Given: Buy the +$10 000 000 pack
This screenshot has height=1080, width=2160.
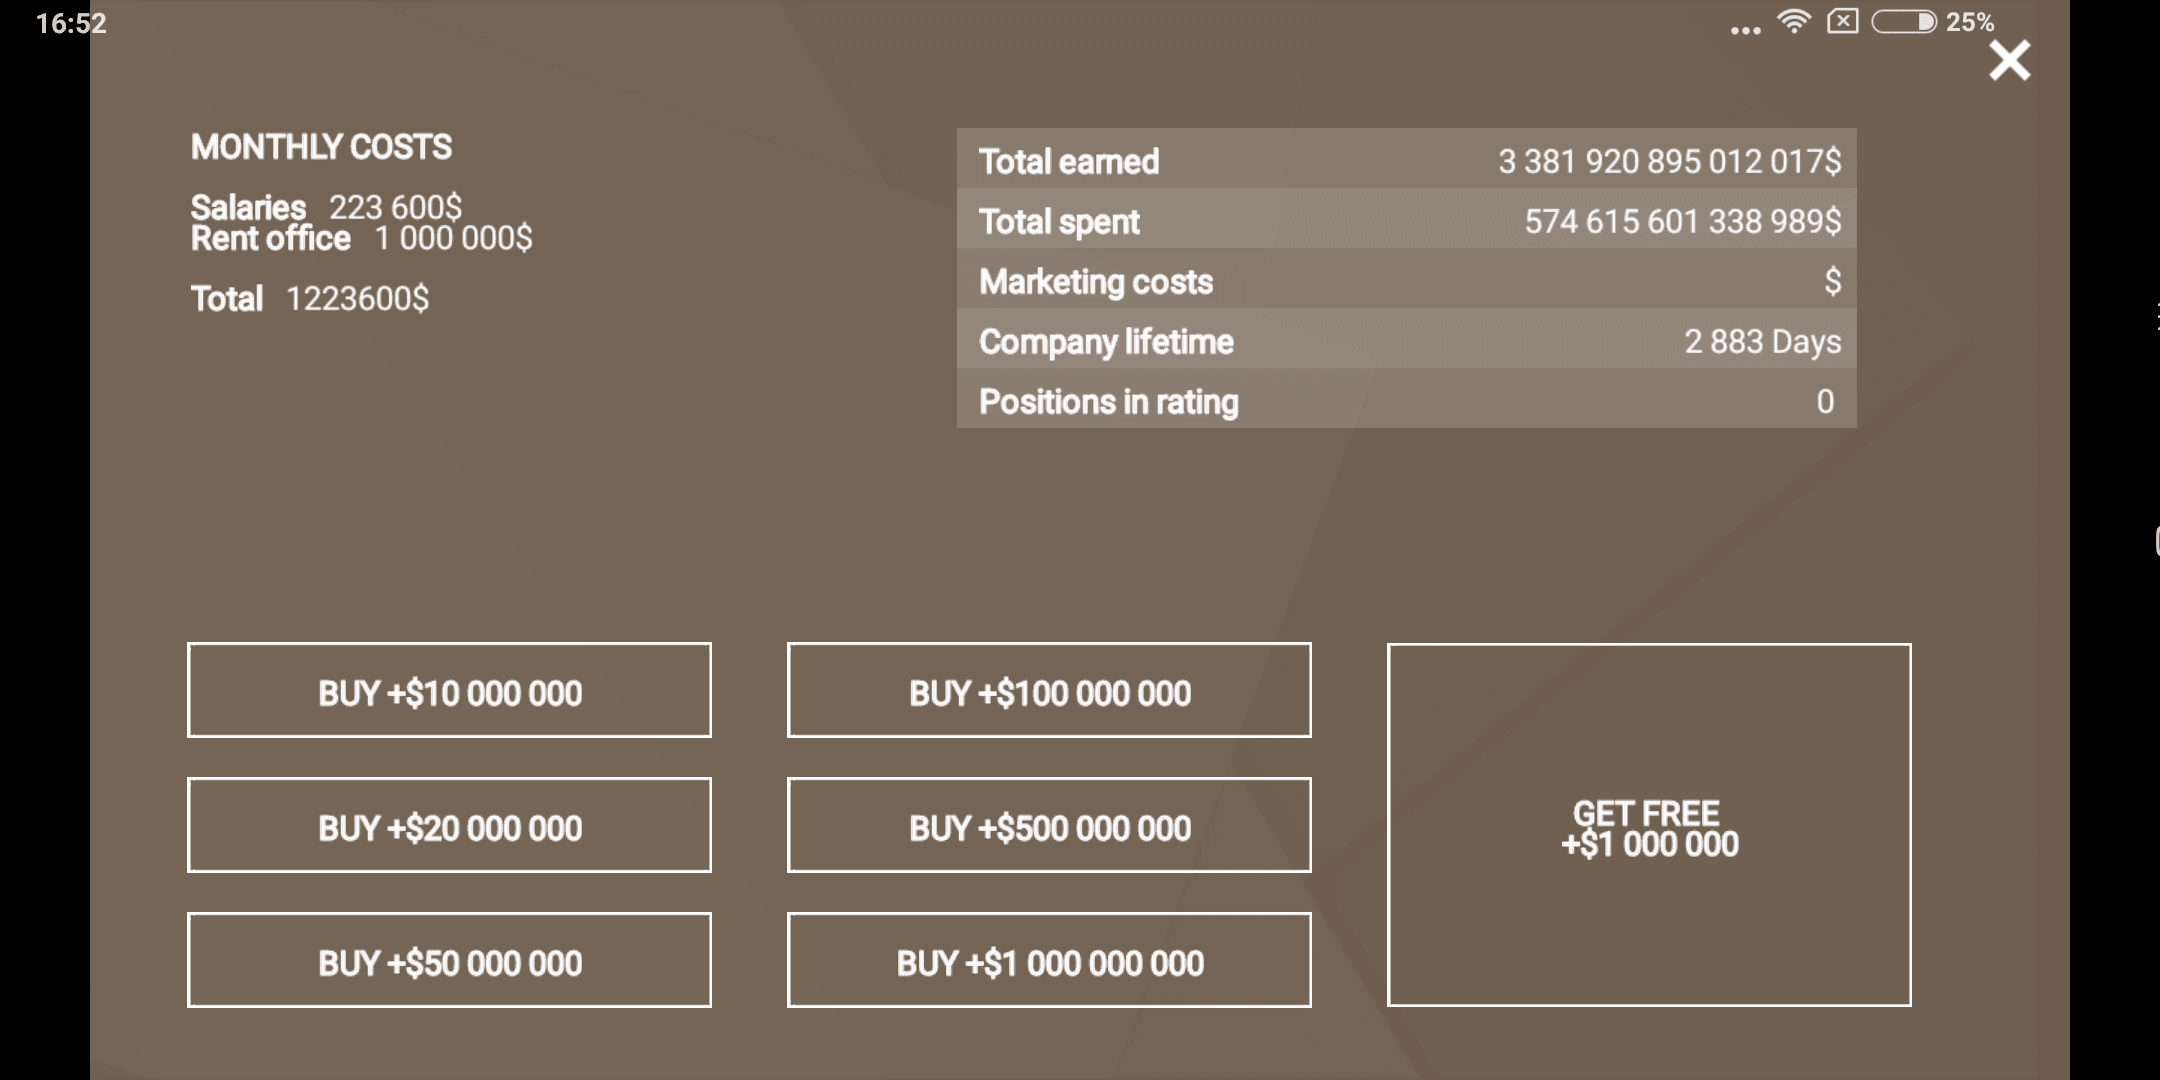Looking at the screenshot, I should click(x=449, y=690).
